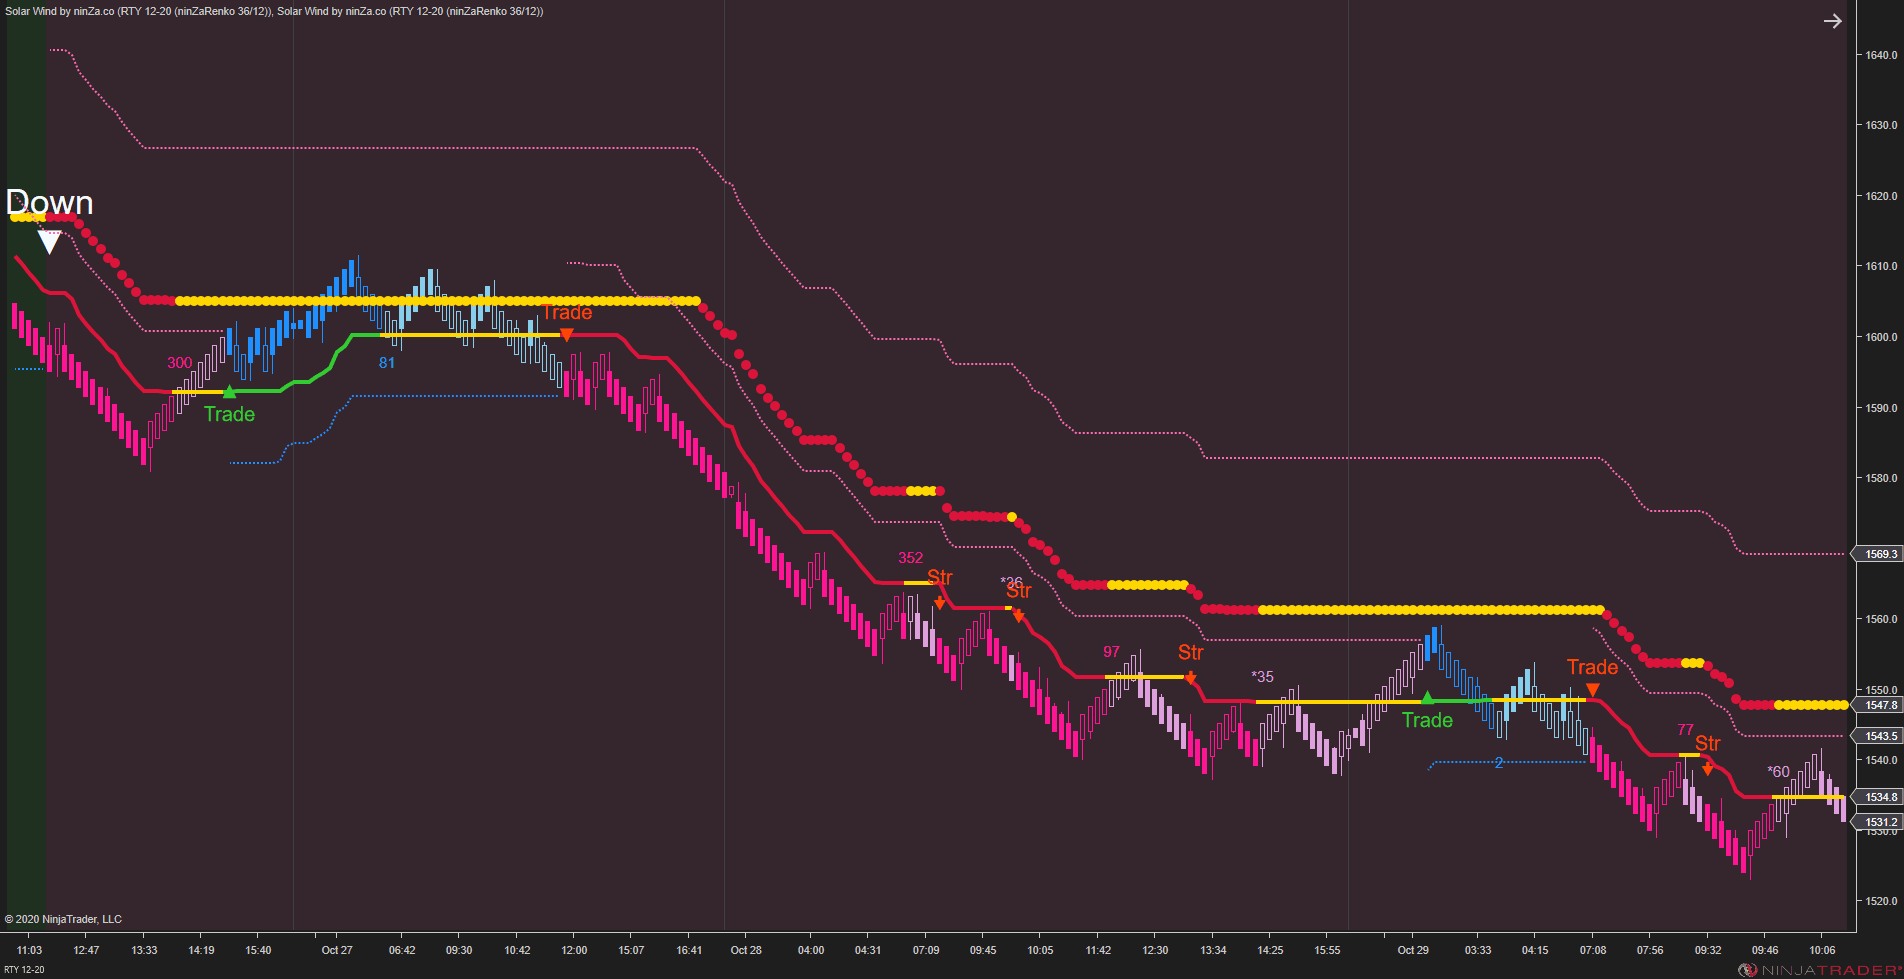Click the Solar Wind indicator title label
The width and height of the screenshot is (1904, 979).
pyautogui.click(x=274, y=11)
